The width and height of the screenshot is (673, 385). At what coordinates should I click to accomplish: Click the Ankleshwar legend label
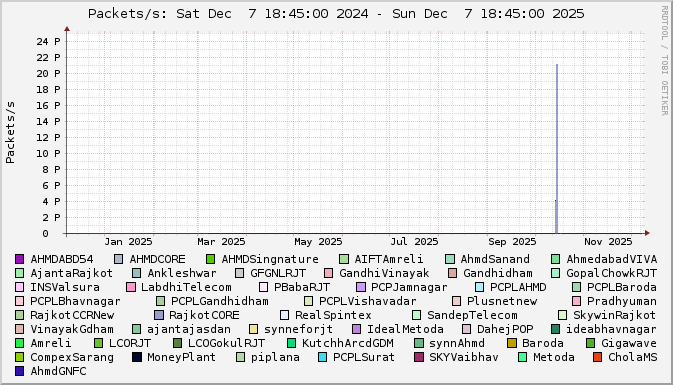pos(182,273)
